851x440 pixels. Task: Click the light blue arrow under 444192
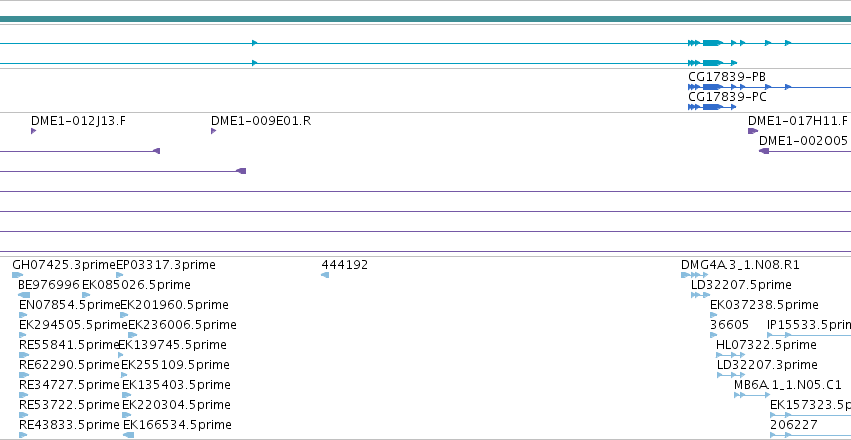[x=325, y=275]
